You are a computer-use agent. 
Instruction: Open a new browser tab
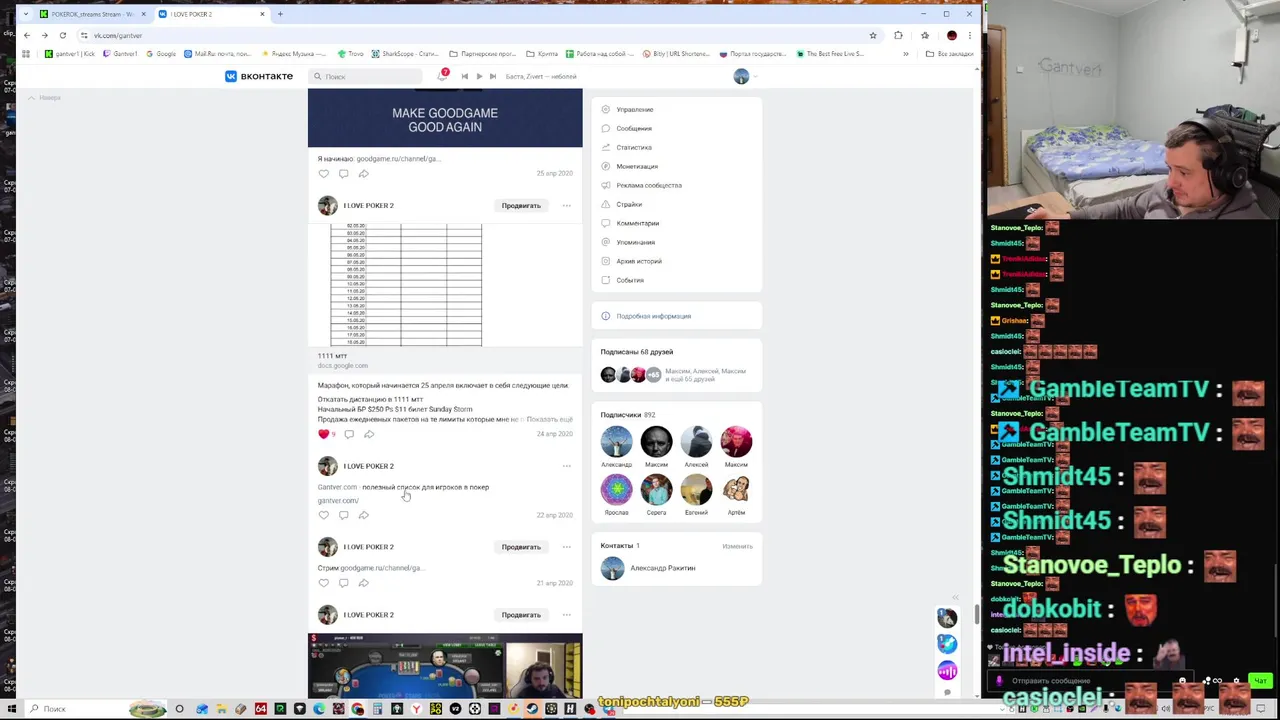point(280,14)
